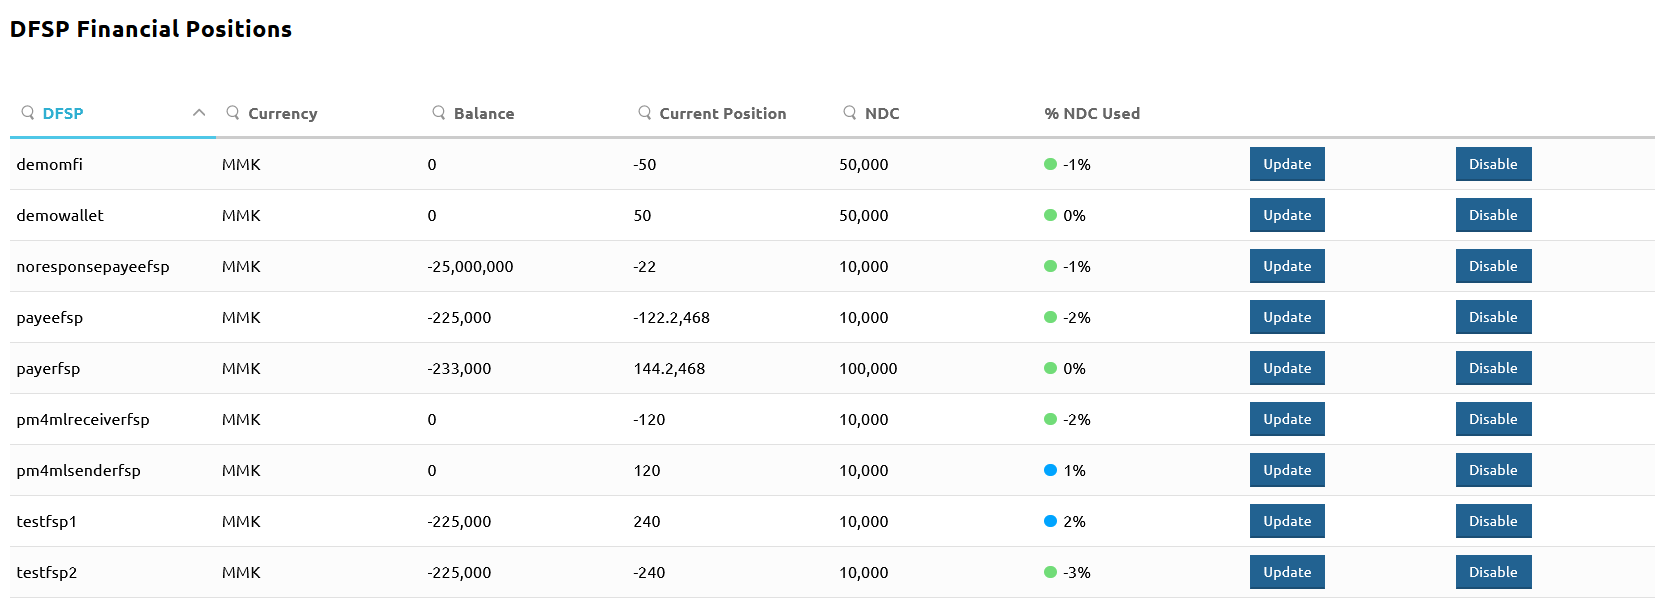Hit Update for testfsp2
The width and height of the screenshot is (1661, 615).
pos(1287,572)
